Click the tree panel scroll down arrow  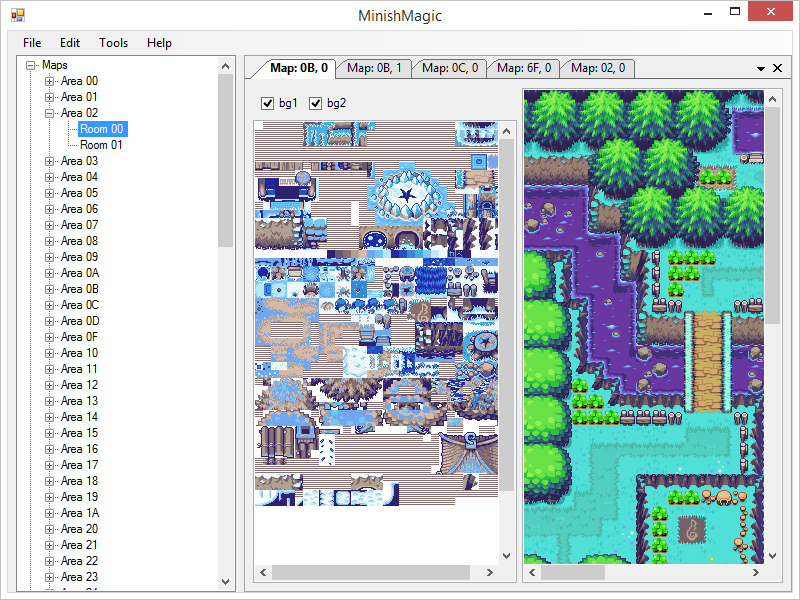226,582
